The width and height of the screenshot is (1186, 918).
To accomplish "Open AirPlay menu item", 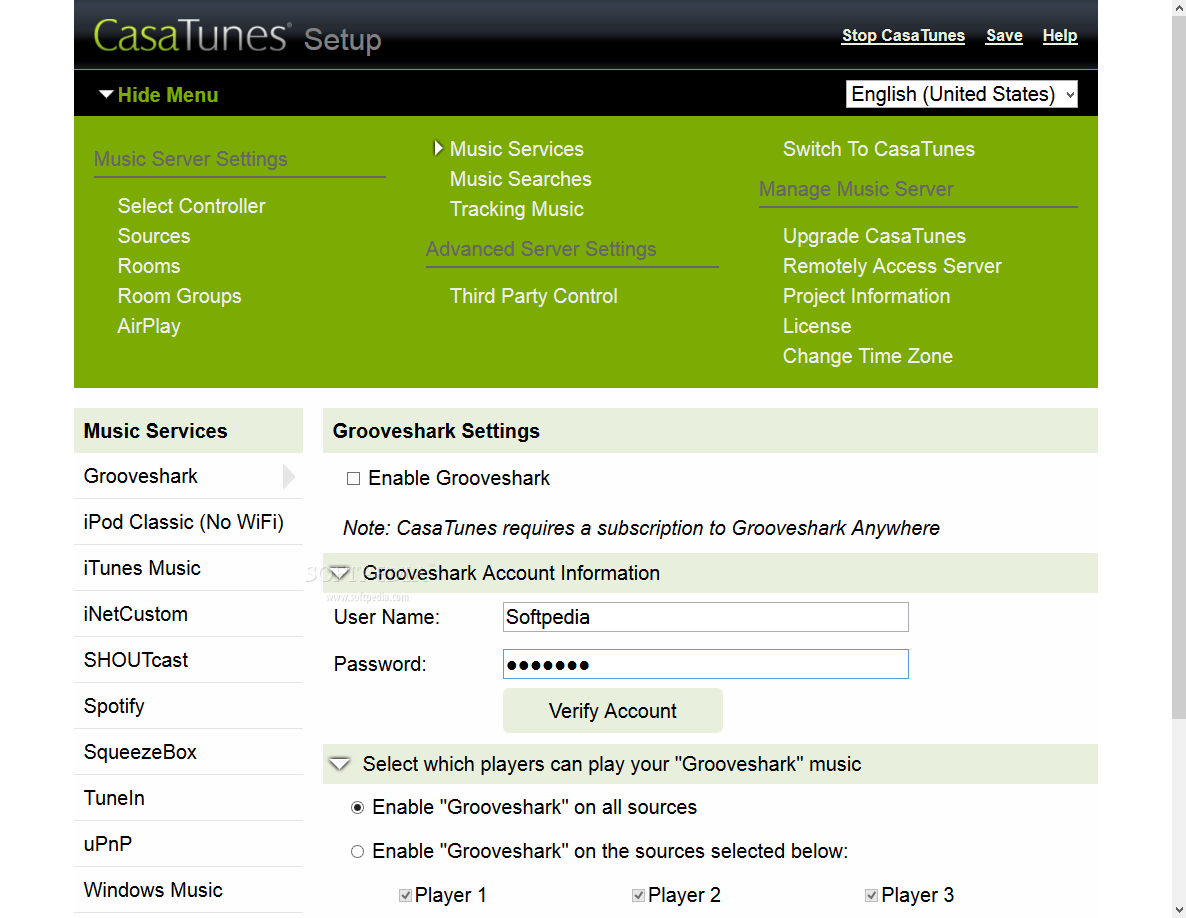I will (149, 326).
